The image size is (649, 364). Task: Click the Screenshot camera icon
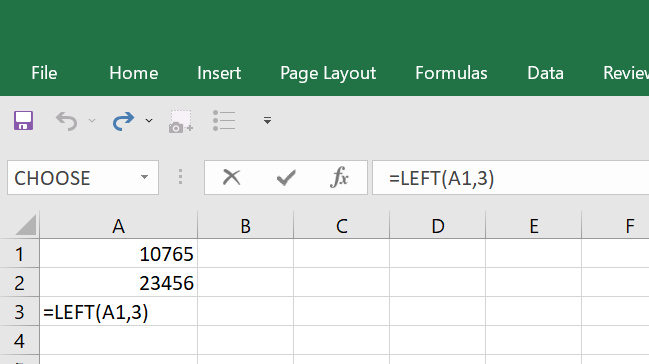(x=180, y=121)
